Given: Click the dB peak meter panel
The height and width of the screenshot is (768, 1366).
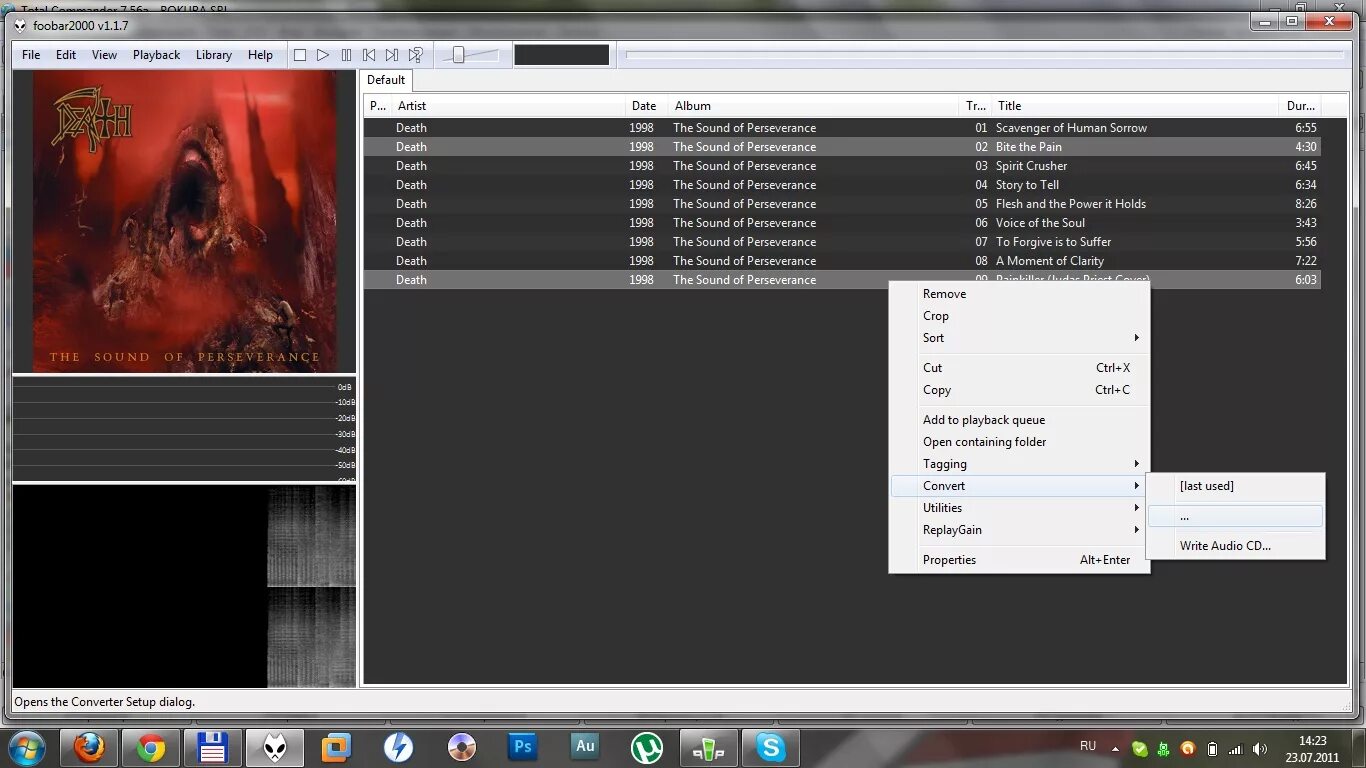Looking at the screenshot, I should click(x=184, y=429).
